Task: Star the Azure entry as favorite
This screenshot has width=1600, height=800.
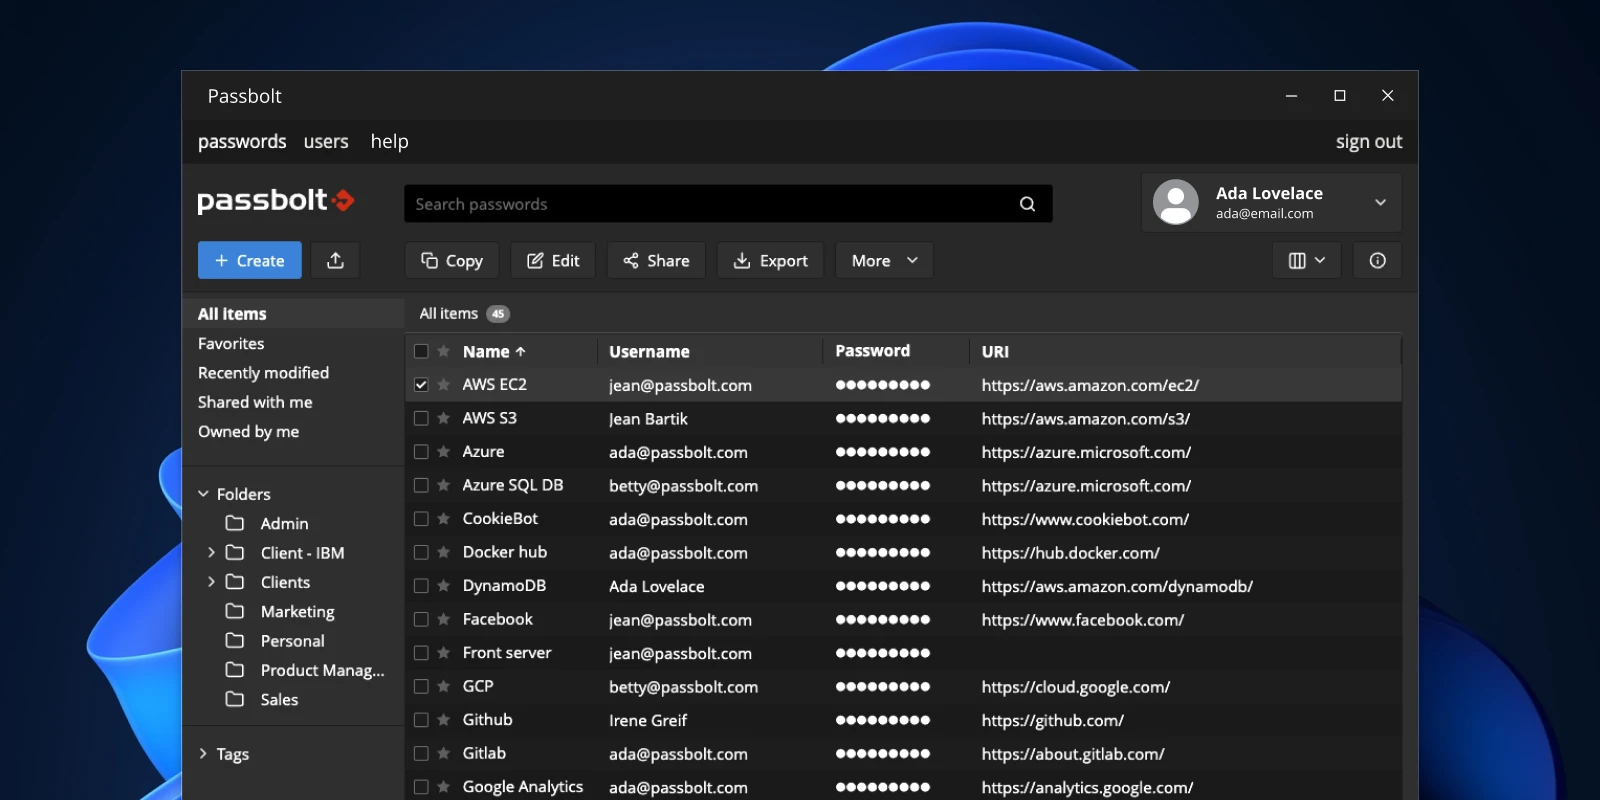Action: pyautogui.click(x=444, y=452)
